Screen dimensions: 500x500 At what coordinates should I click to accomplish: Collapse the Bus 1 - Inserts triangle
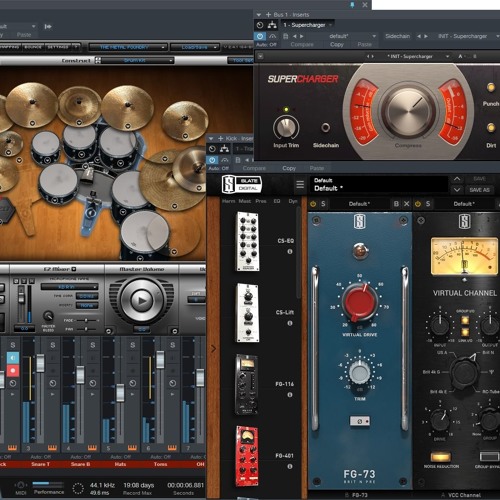point(259,15)
